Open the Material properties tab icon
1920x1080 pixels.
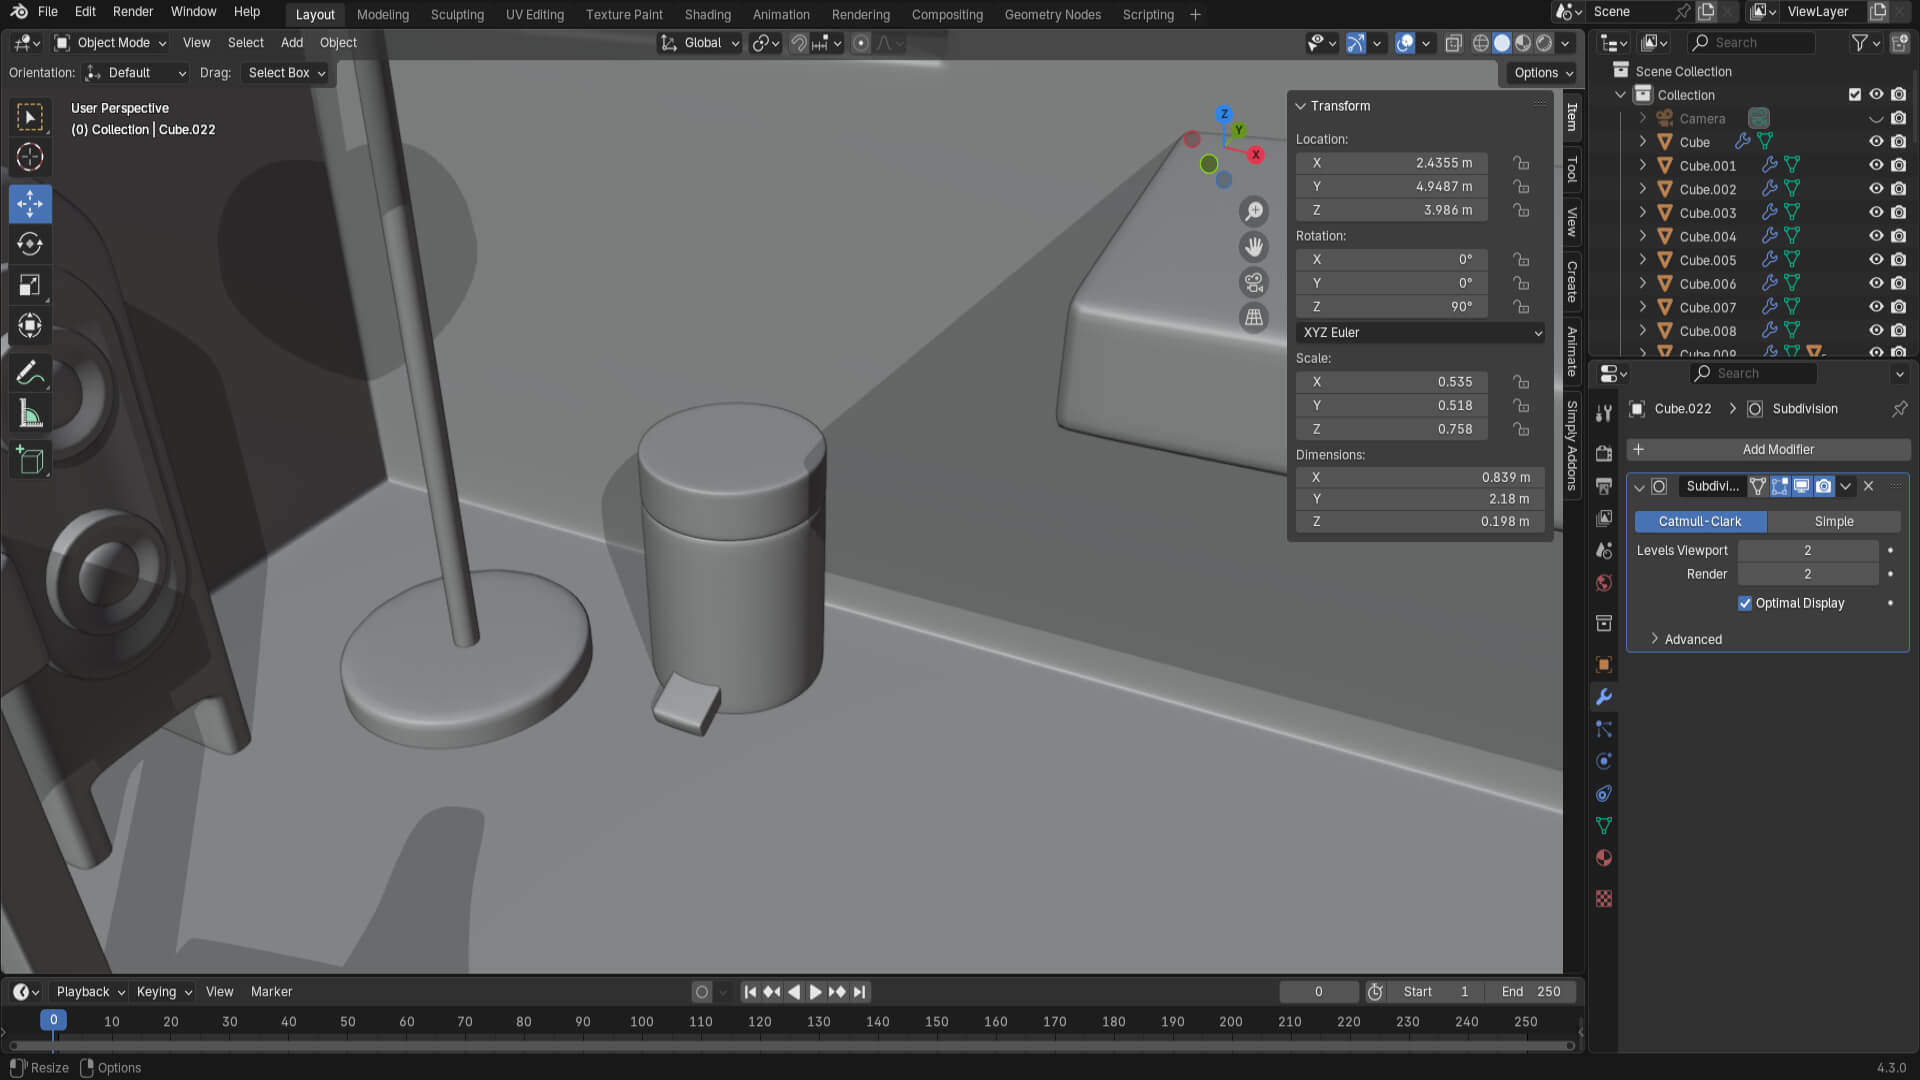(x=1604, y=858)
